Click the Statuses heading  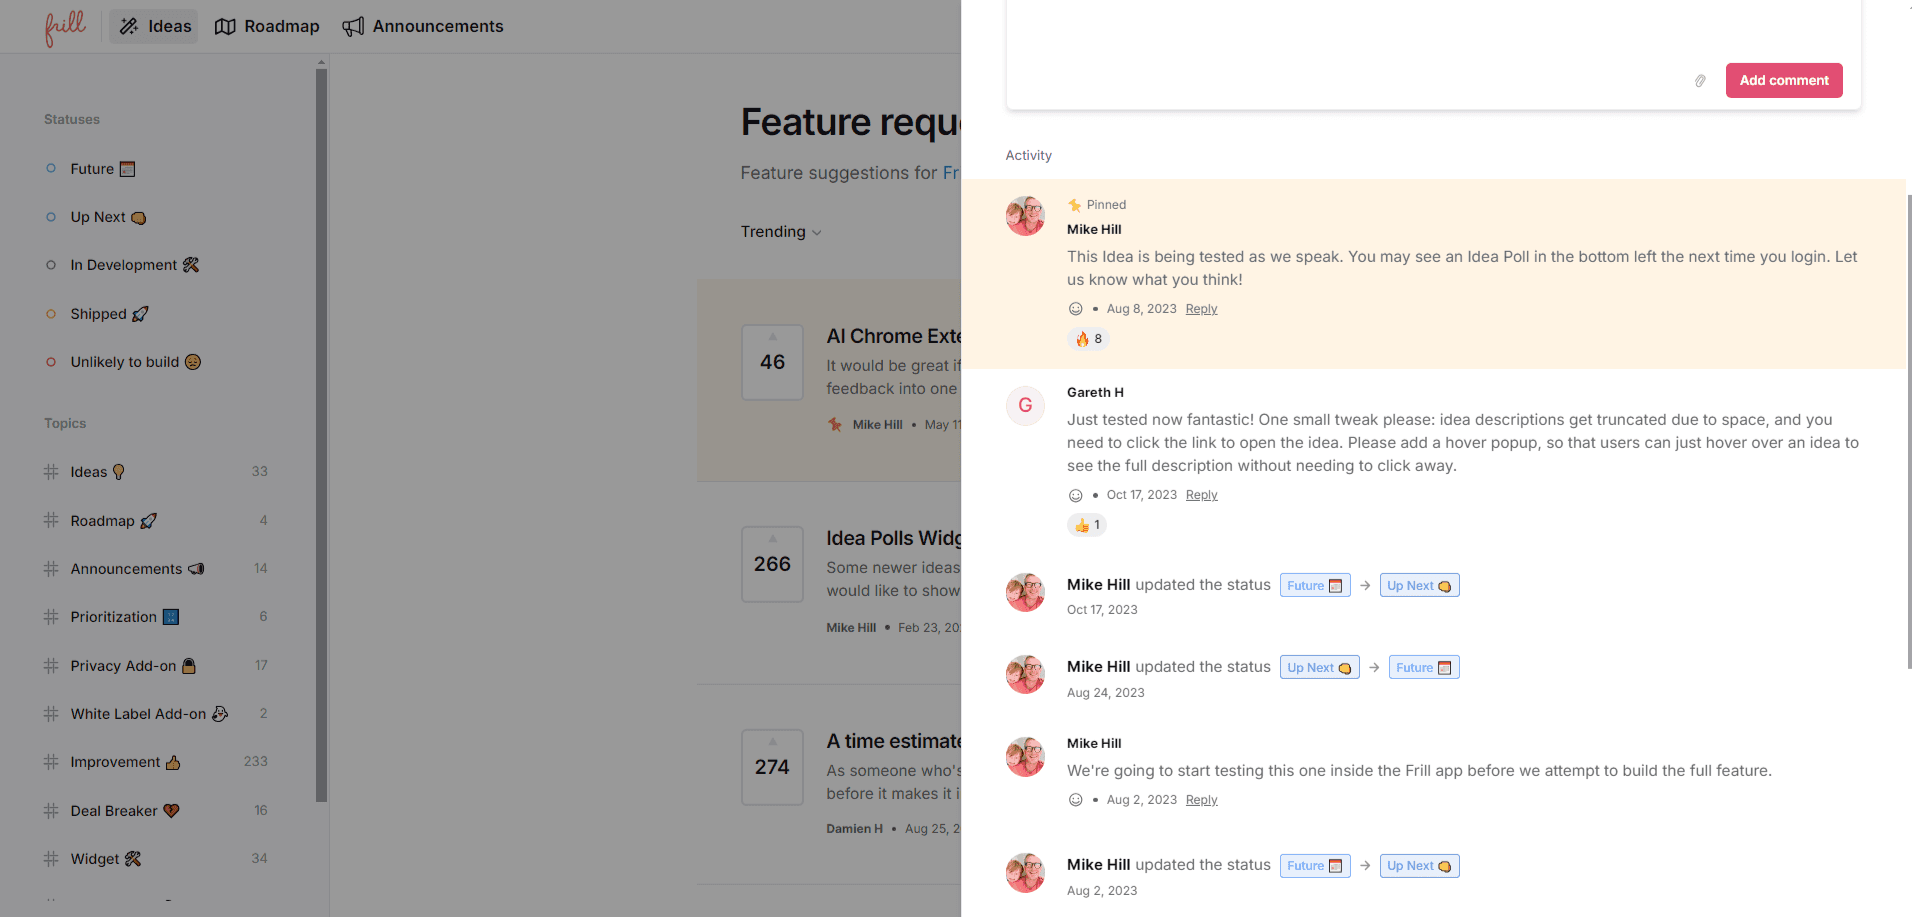click(72, 119)
